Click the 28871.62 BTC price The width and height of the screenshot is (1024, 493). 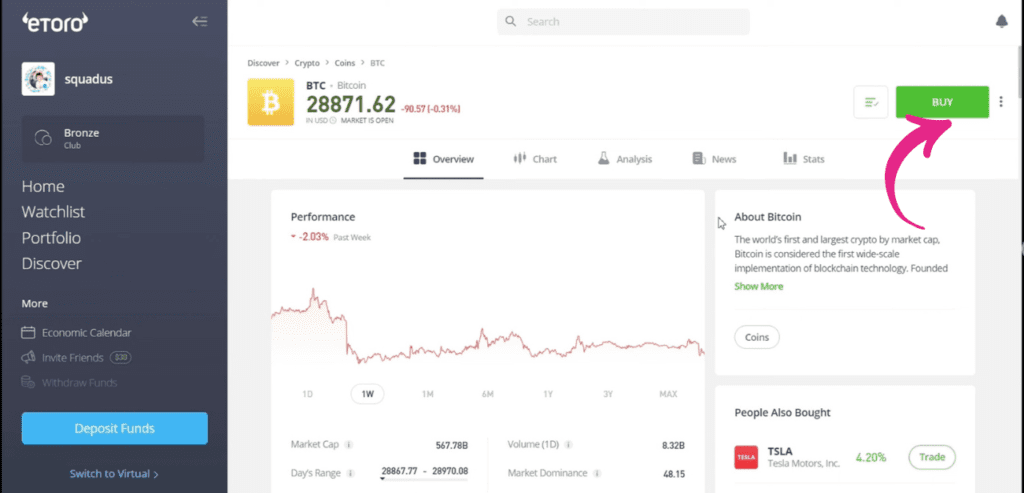[351, 104]
